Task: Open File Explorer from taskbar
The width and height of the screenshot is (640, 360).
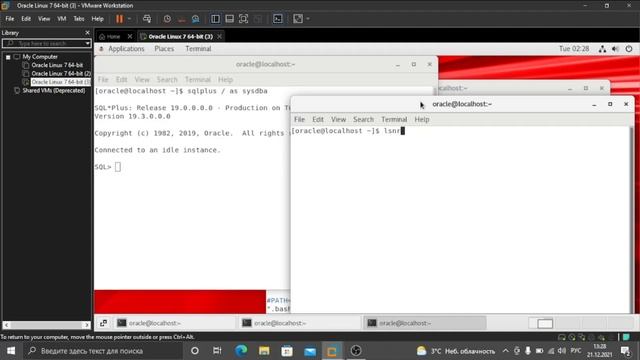Action: pos(264,351)
